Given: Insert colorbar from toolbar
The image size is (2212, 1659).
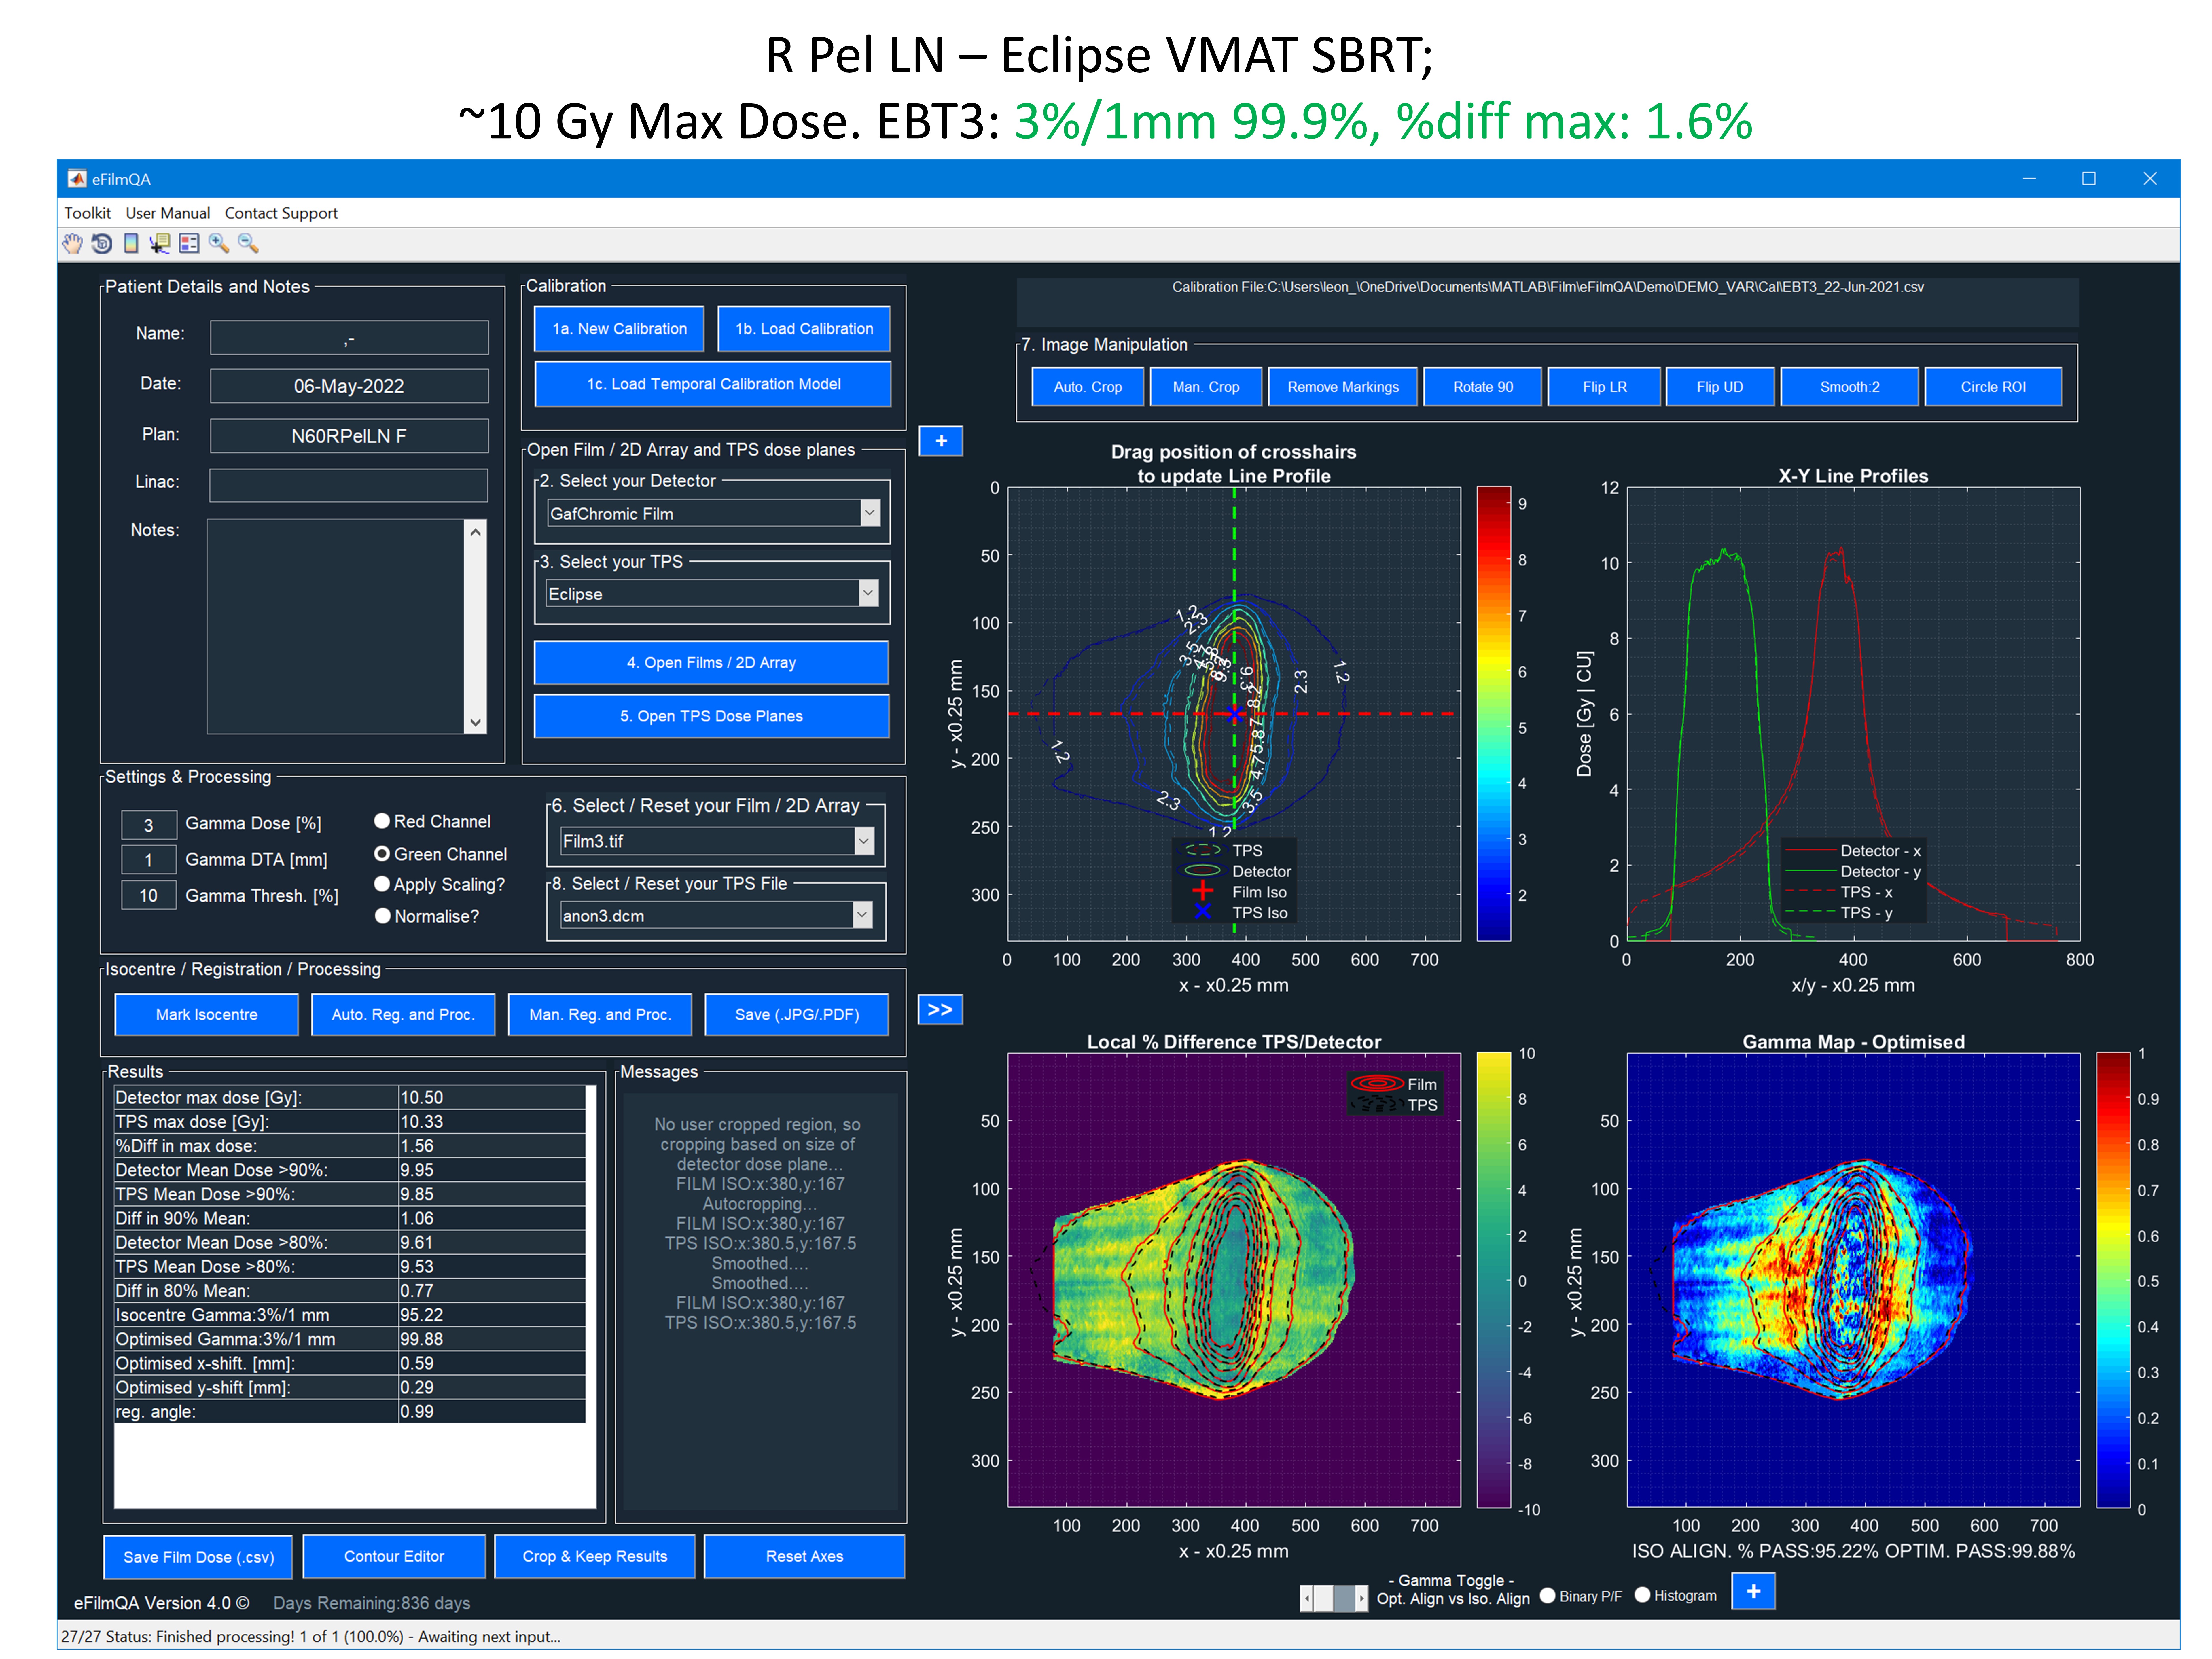Looking at the screenshot, I should pos(131,243).
